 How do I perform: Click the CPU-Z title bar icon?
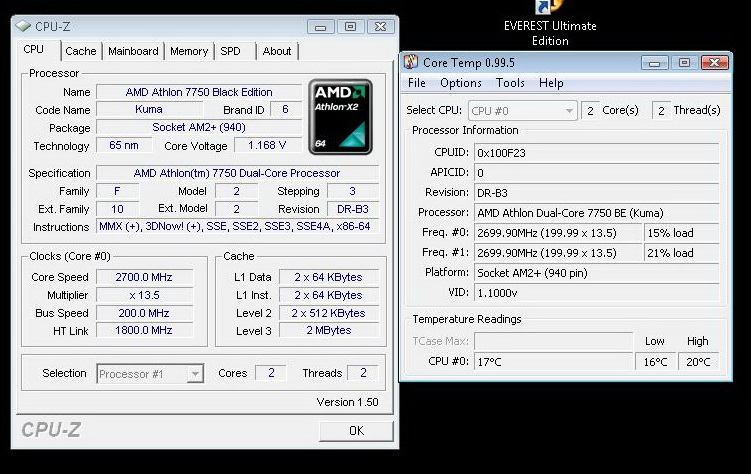(23, 26)
